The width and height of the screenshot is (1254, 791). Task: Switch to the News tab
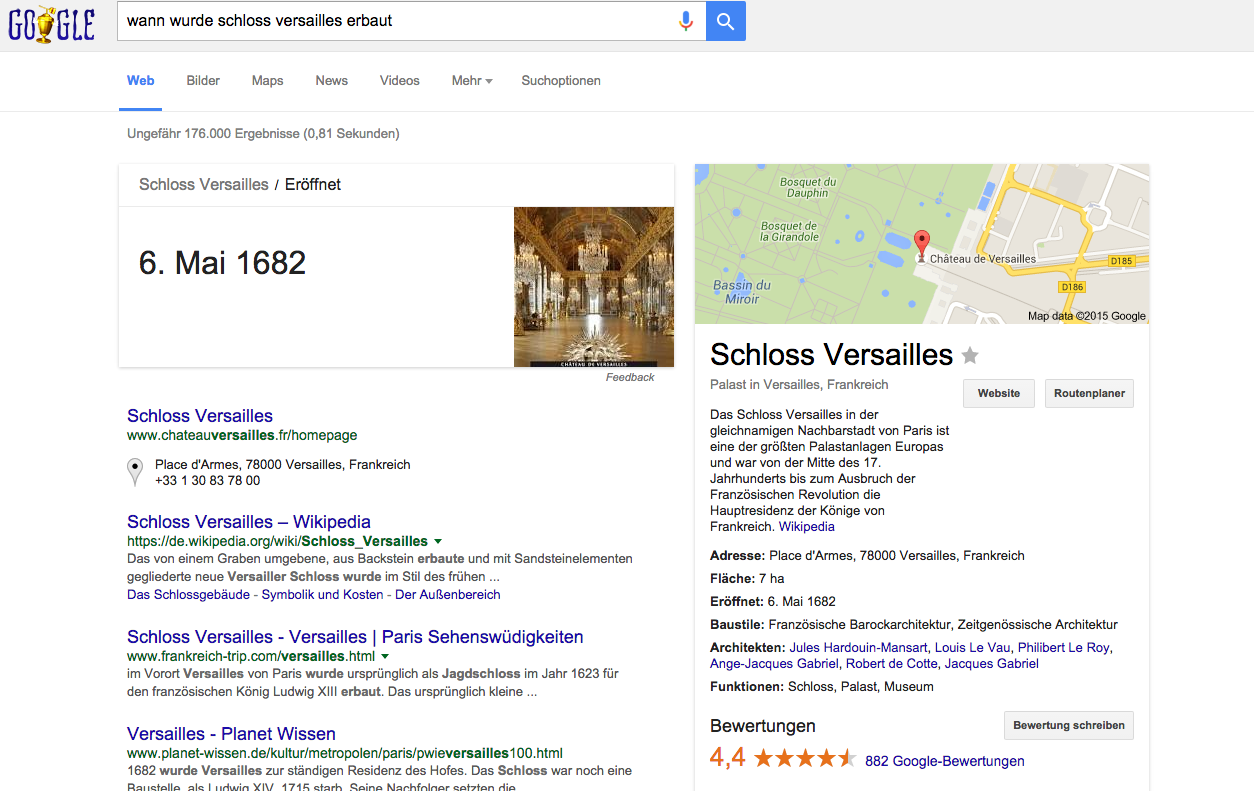point(332,81)
